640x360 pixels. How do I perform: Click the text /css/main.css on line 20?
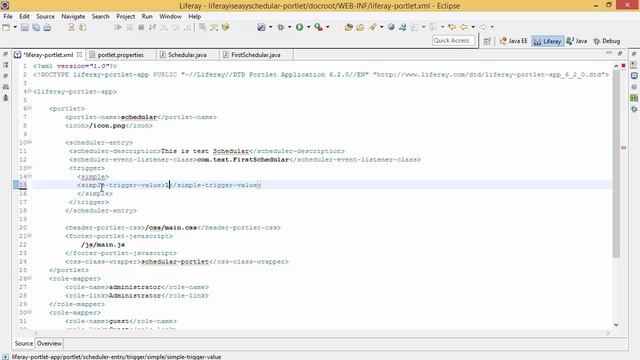(x=171, y=228)
